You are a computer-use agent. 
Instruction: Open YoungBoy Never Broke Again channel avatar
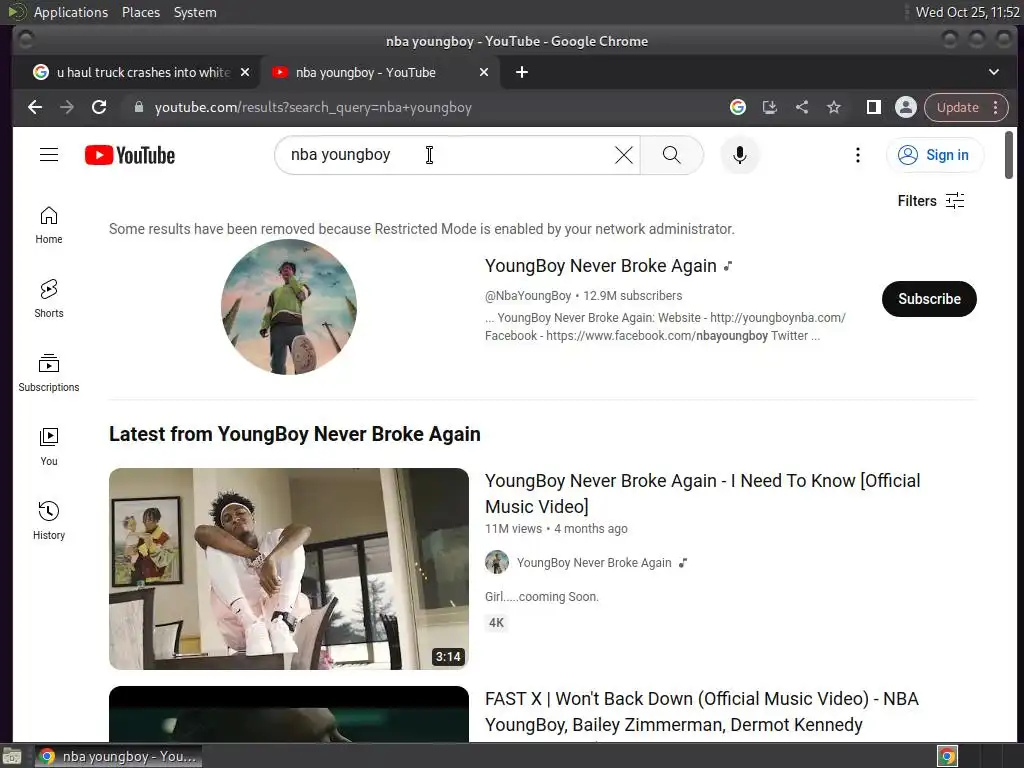point(289,307)
